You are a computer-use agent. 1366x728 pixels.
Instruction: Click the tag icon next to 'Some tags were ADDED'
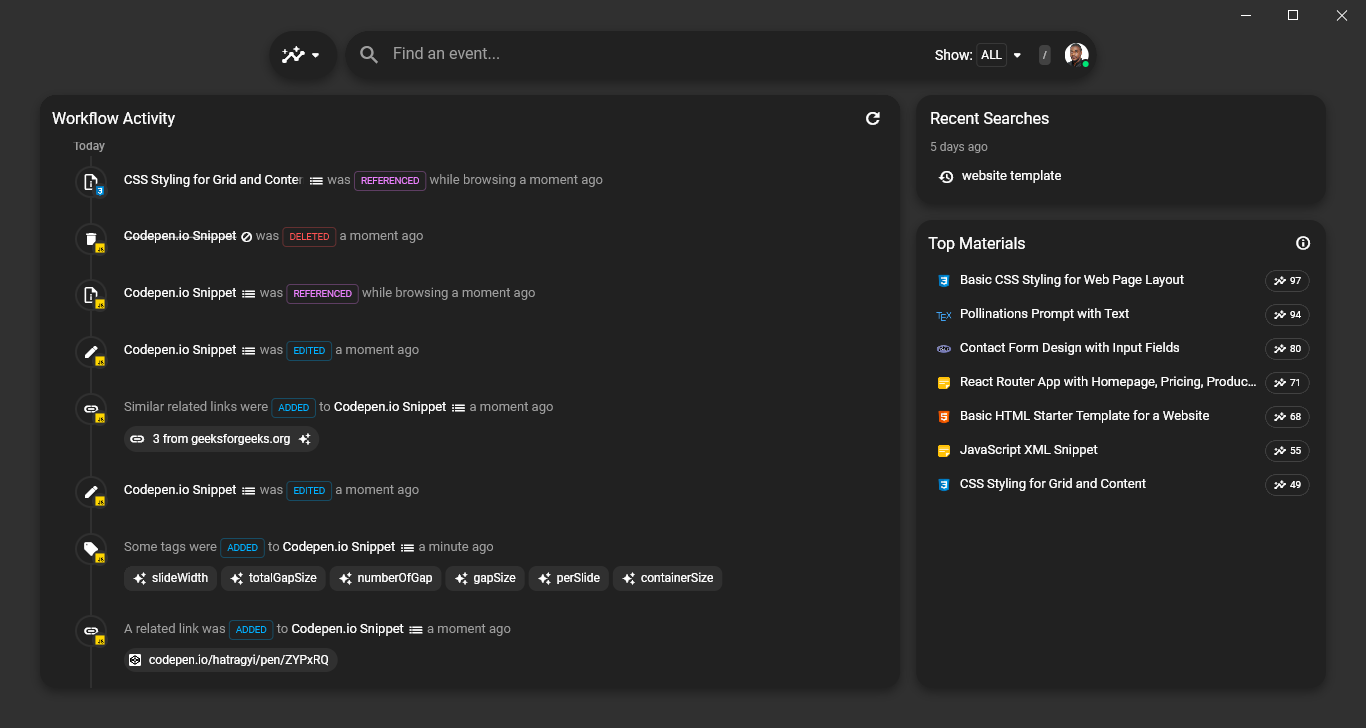[91, 549]
